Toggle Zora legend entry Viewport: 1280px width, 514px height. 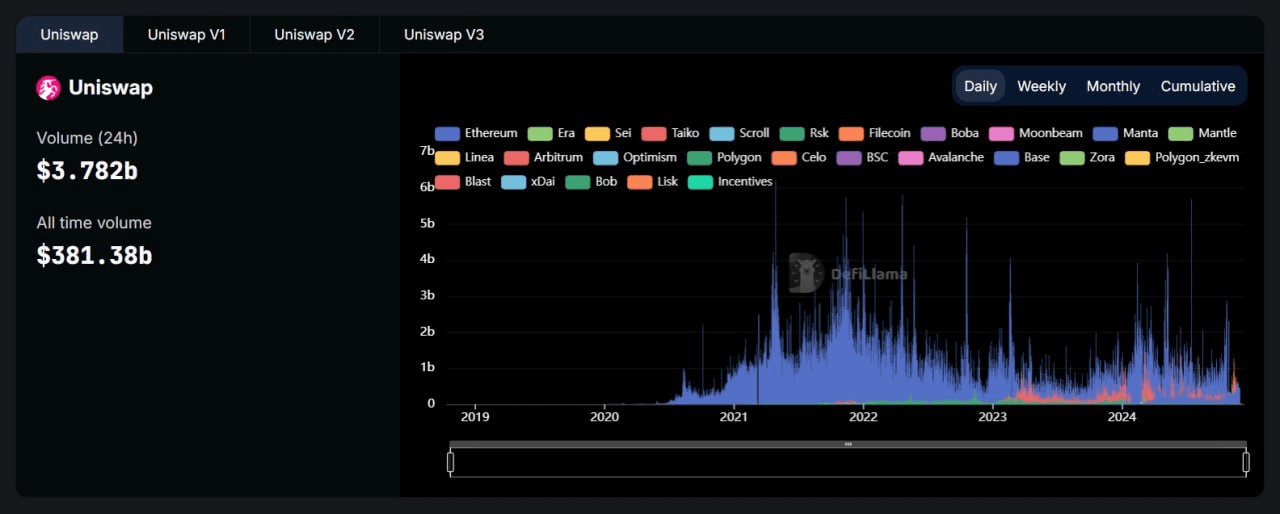click(1089, 157)
